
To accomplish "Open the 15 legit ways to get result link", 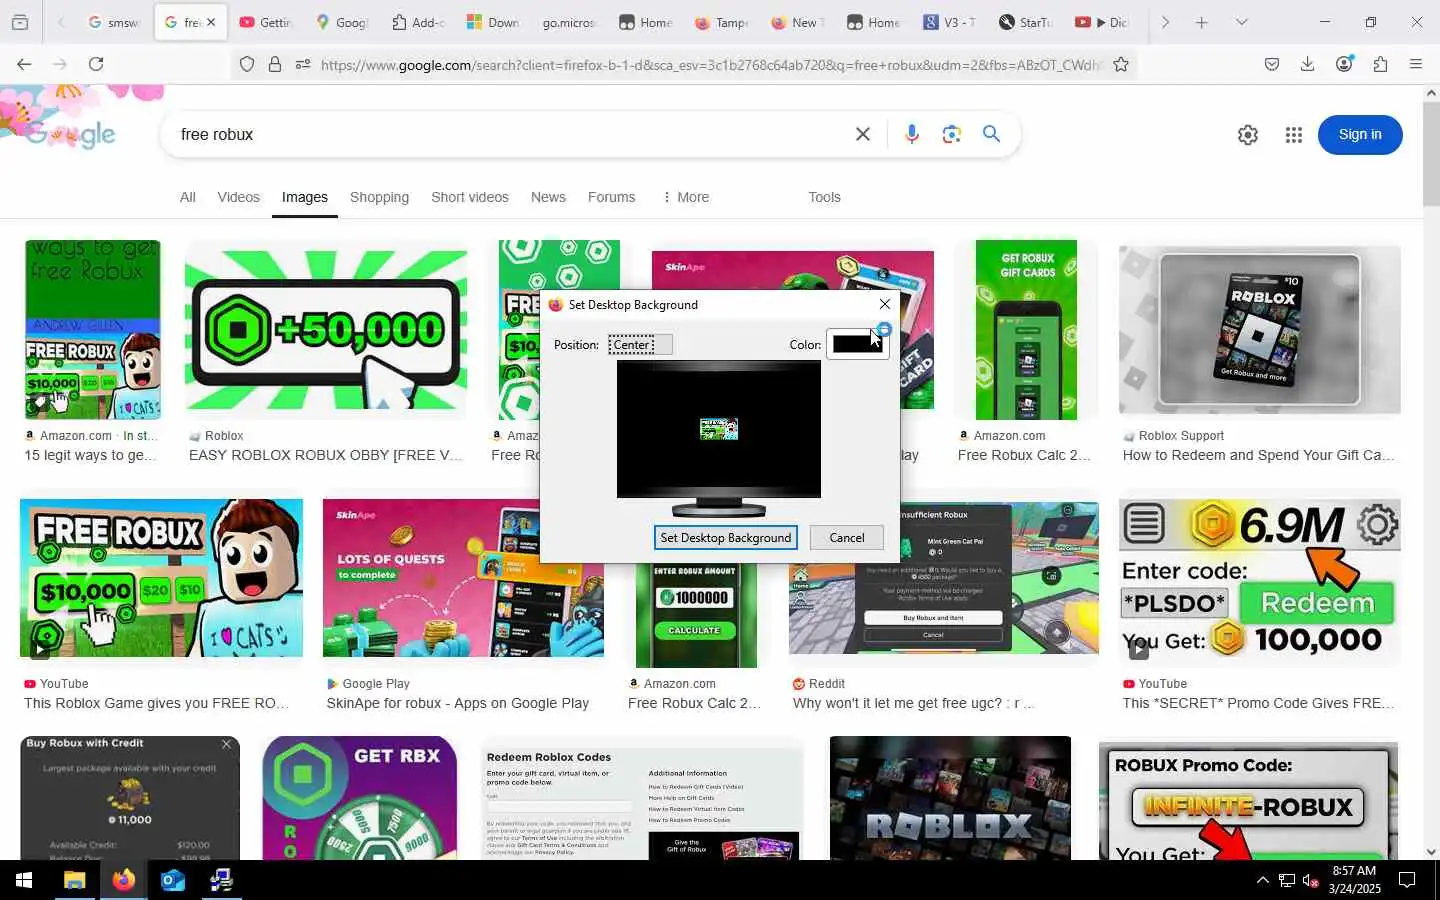I will point(91,455).
